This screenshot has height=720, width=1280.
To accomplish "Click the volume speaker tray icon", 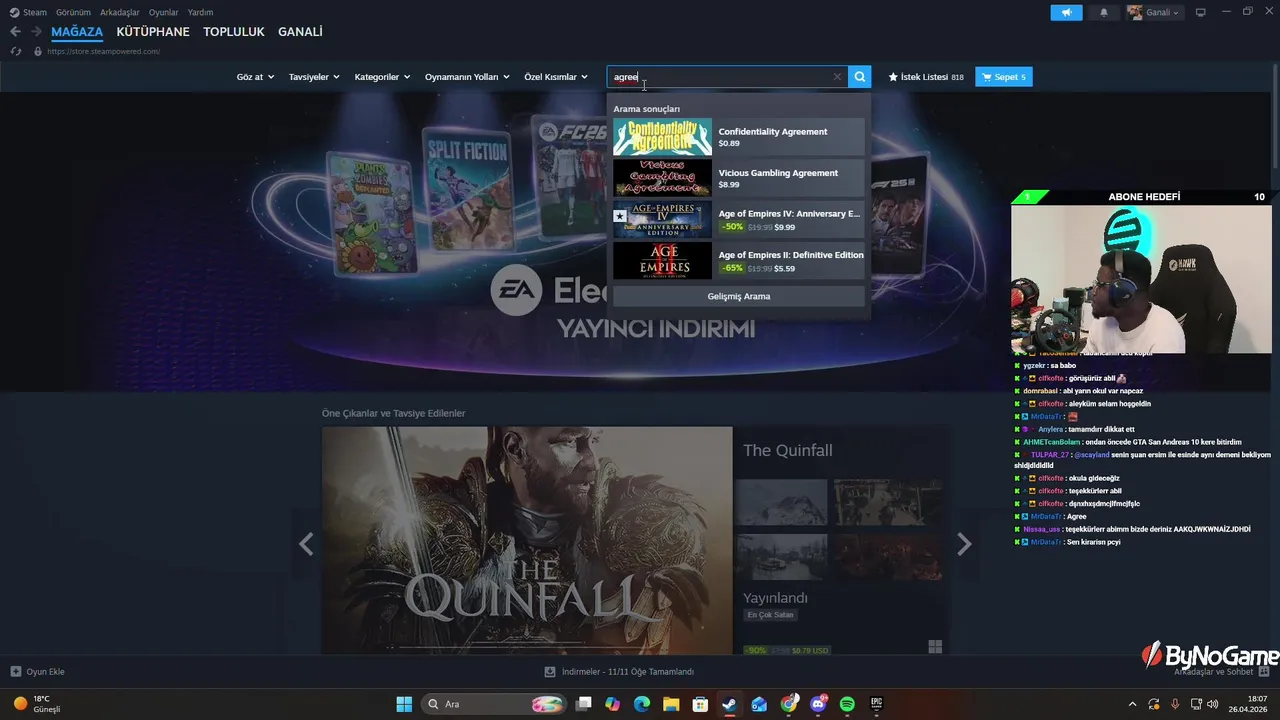I will click(1213, 704).
